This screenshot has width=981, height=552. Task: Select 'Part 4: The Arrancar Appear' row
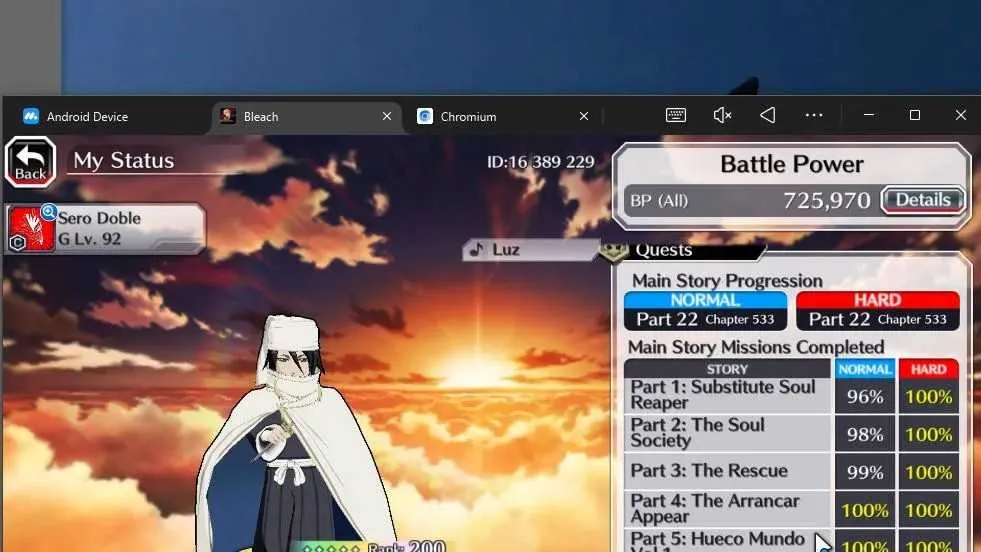tap(727, 509)
